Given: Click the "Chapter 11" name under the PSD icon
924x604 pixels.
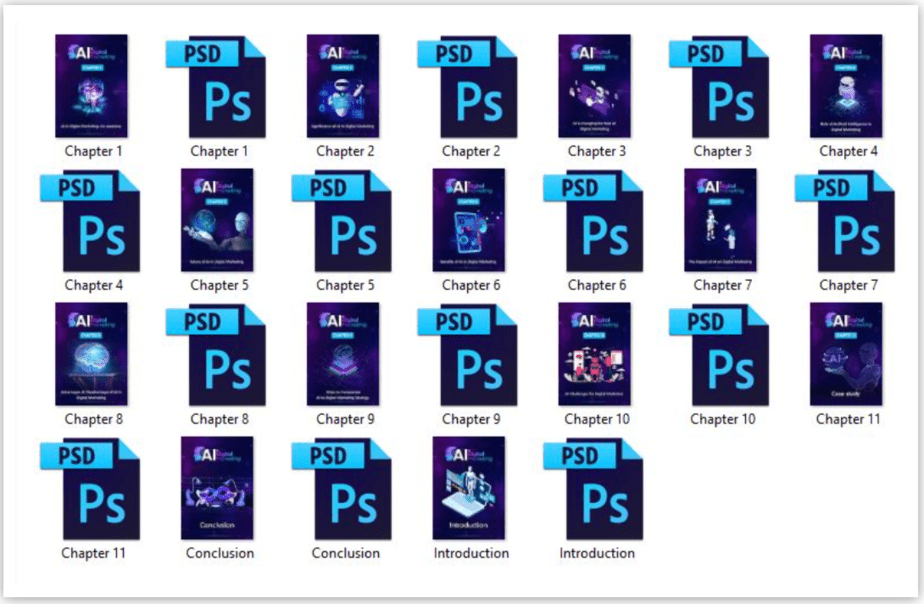Looking at the screenshot, I should pyautogui.click(x=94, y=553).
